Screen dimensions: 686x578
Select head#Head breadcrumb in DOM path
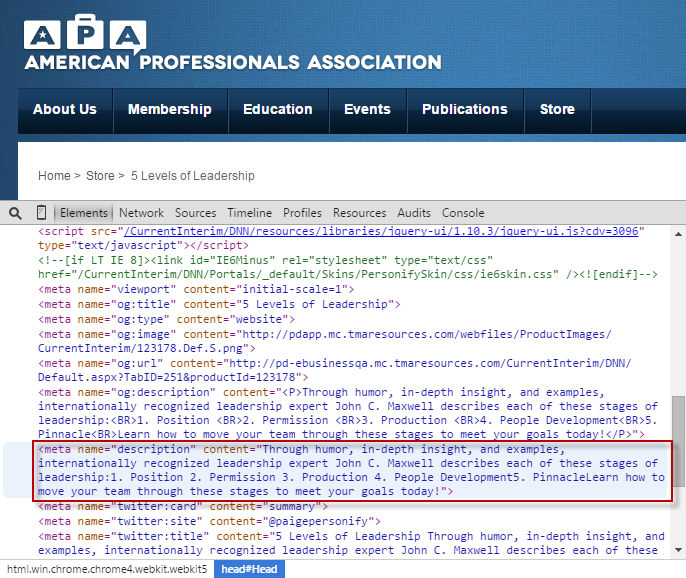click(249, 569)
